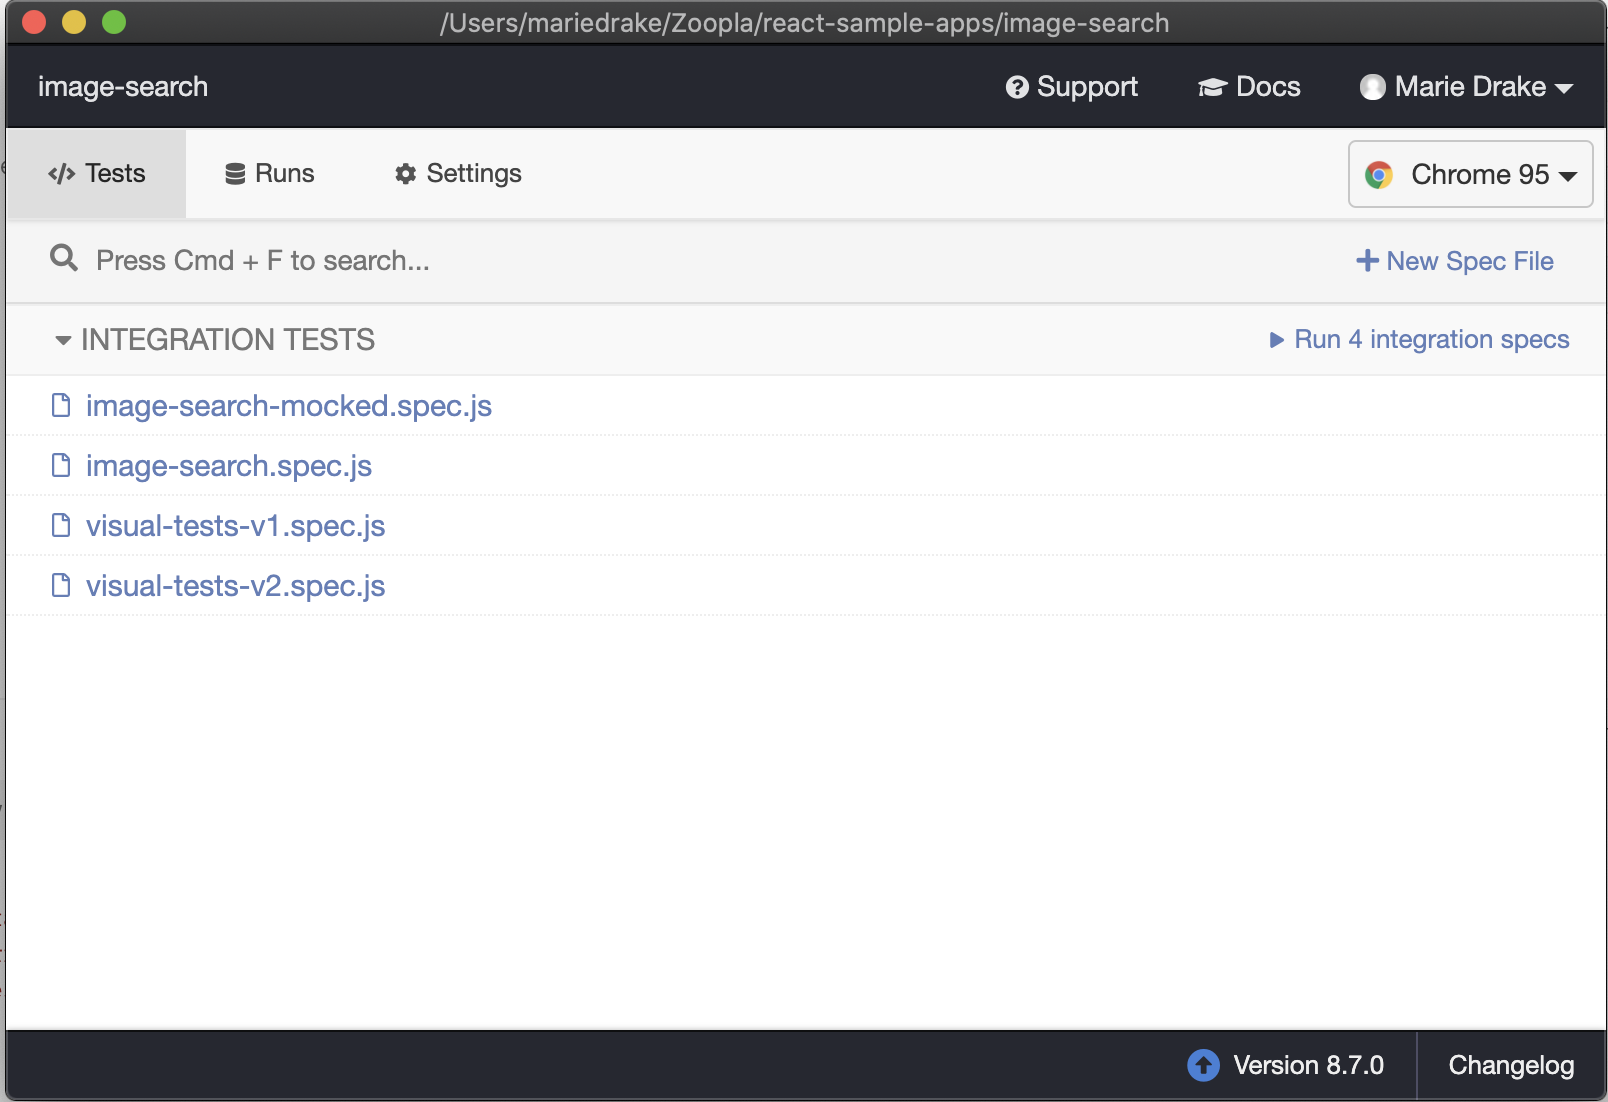1608x1102 pixels.
Task: Click the blue update arrow icon
Action: tap(1203, 1065)
